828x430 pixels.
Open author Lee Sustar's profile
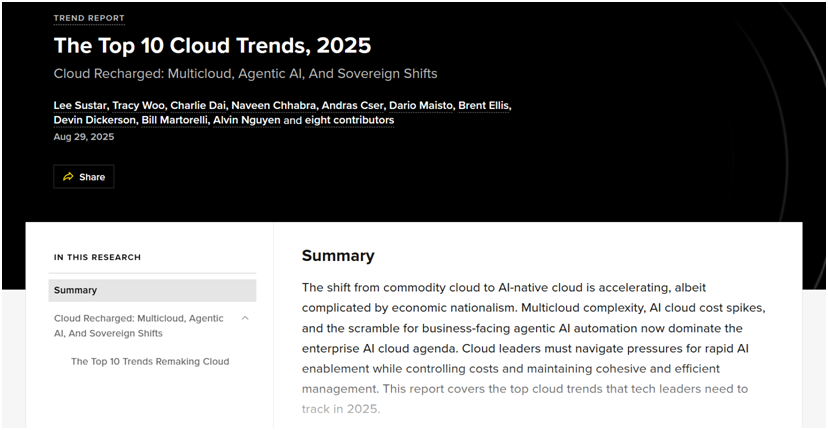point(80,106)
